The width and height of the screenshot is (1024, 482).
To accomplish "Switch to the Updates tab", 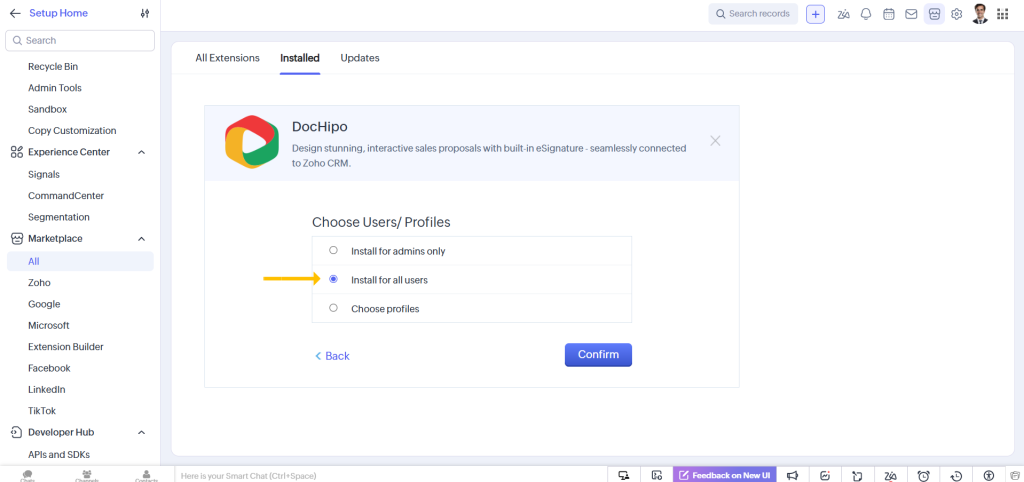I will [x=360, y=58].
